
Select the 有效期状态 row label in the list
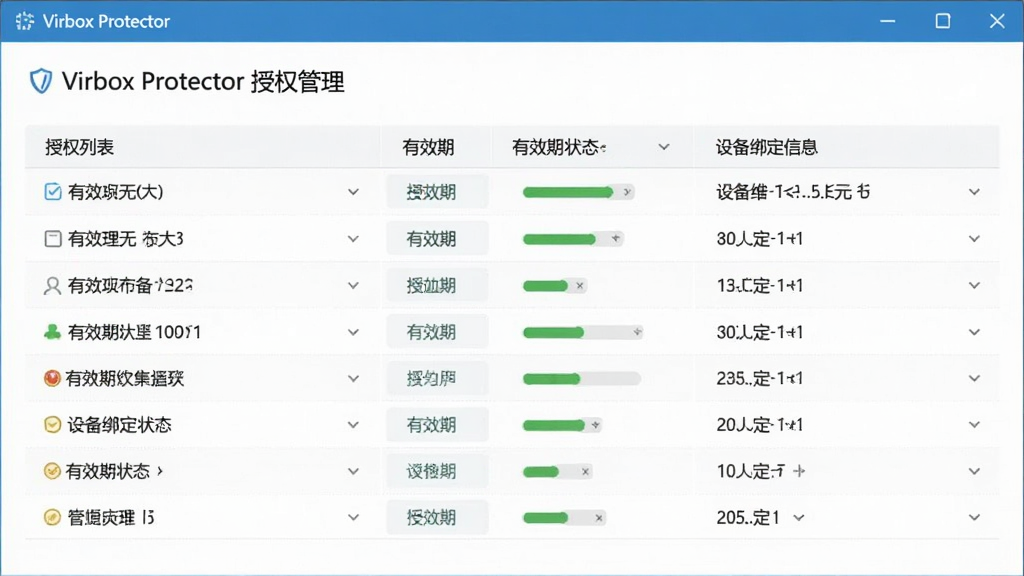pos(108,472)
